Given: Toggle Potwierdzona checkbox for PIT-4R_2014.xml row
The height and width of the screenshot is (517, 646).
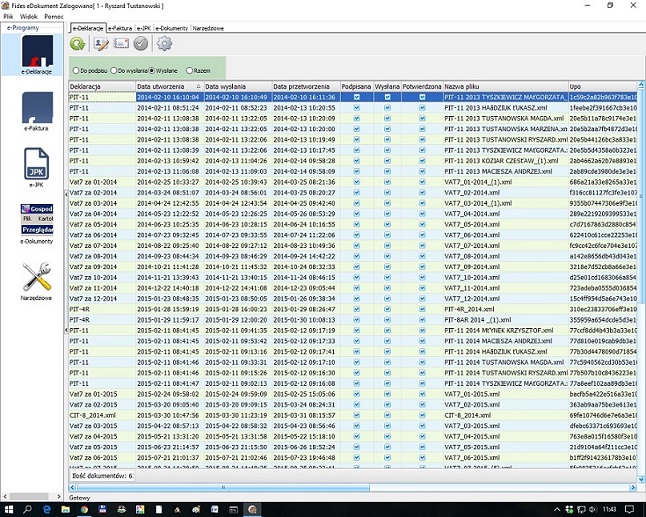Looking at the screenshot, I should click(x=422, y=309).
